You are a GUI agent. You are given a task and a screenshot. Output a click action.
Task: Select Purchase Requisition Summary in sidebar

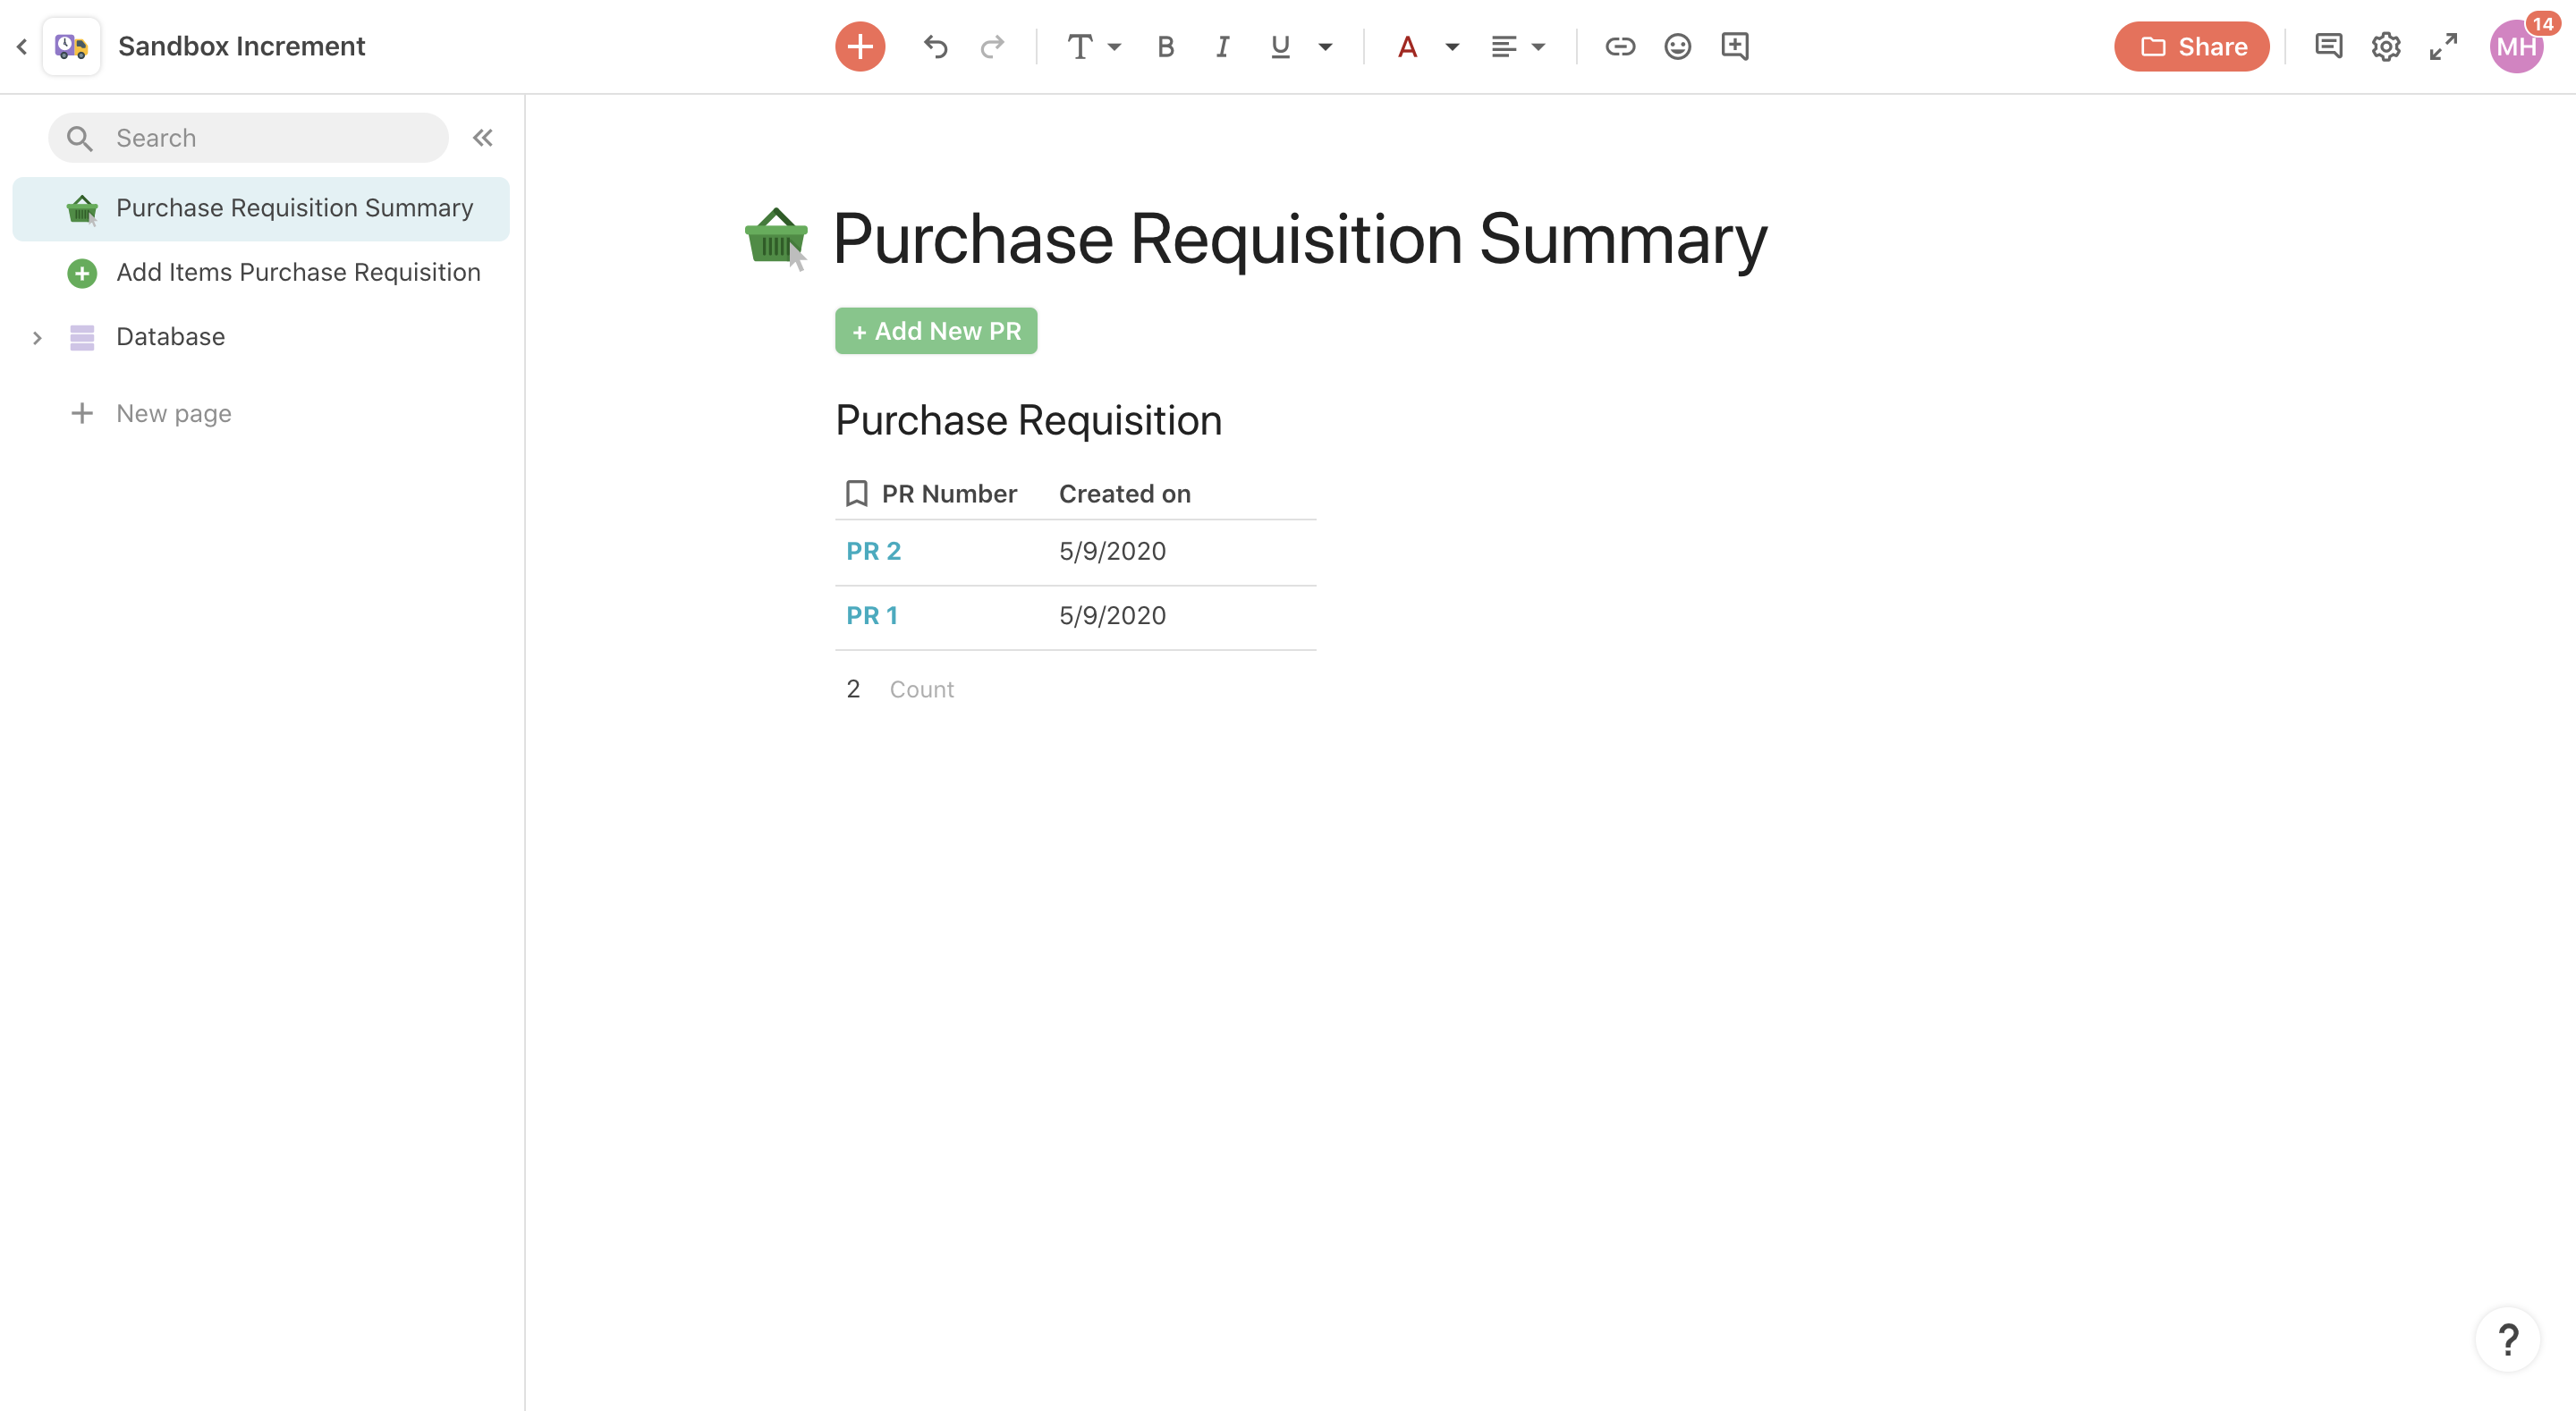click(294, 208)
